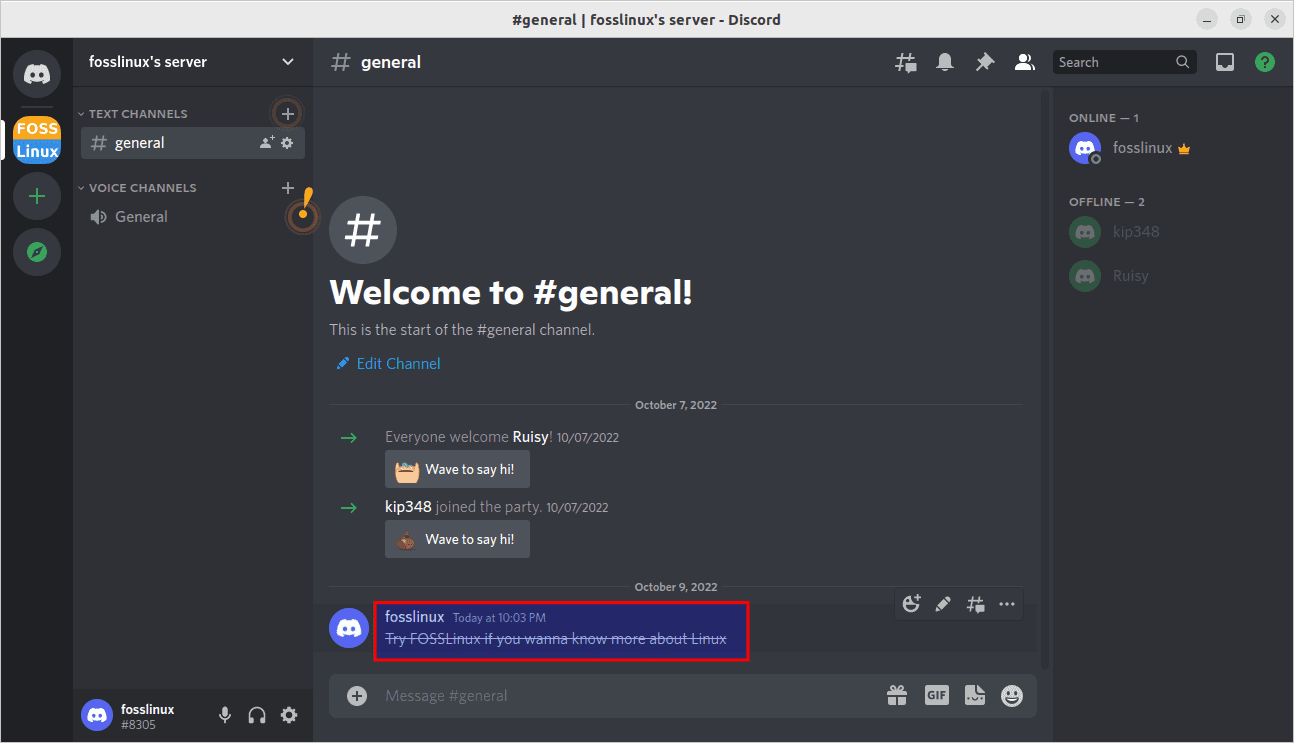The width and height of the screenshot is (1294, 743).
Task: Open the inbox
Action: (x=1225, y=62)
